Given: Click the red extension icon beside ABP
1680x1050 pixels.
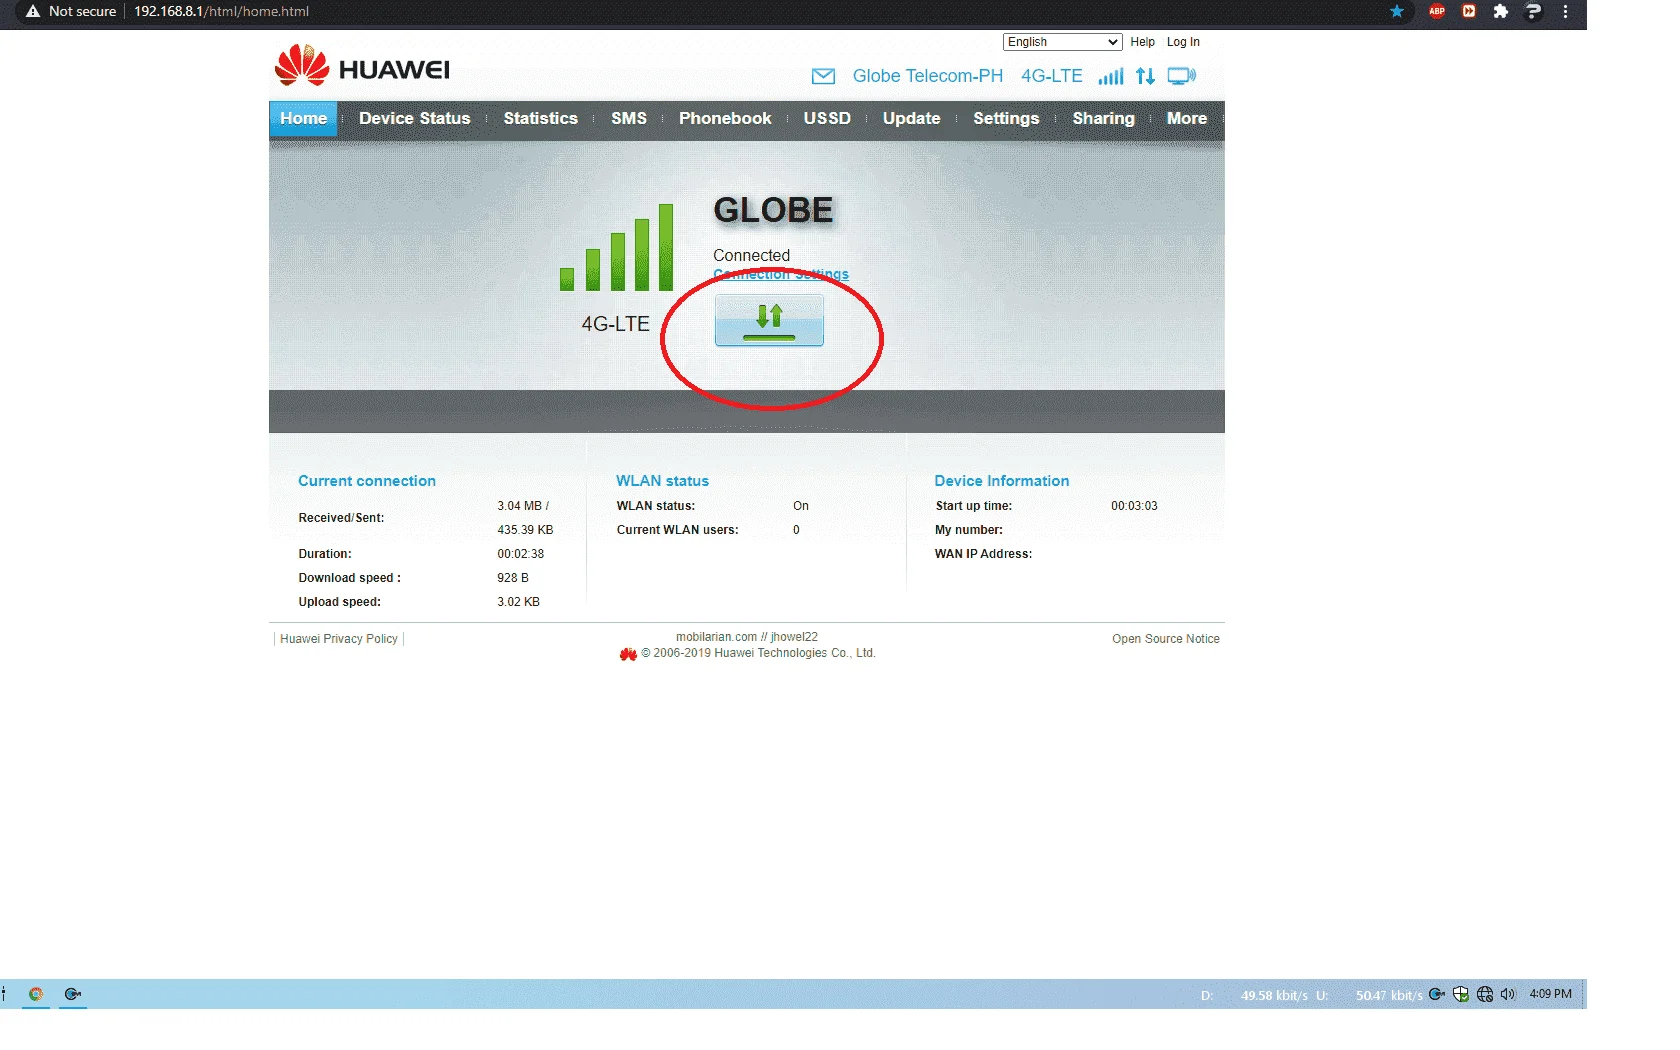Looking at the screenshot, I should point(1469,12).
